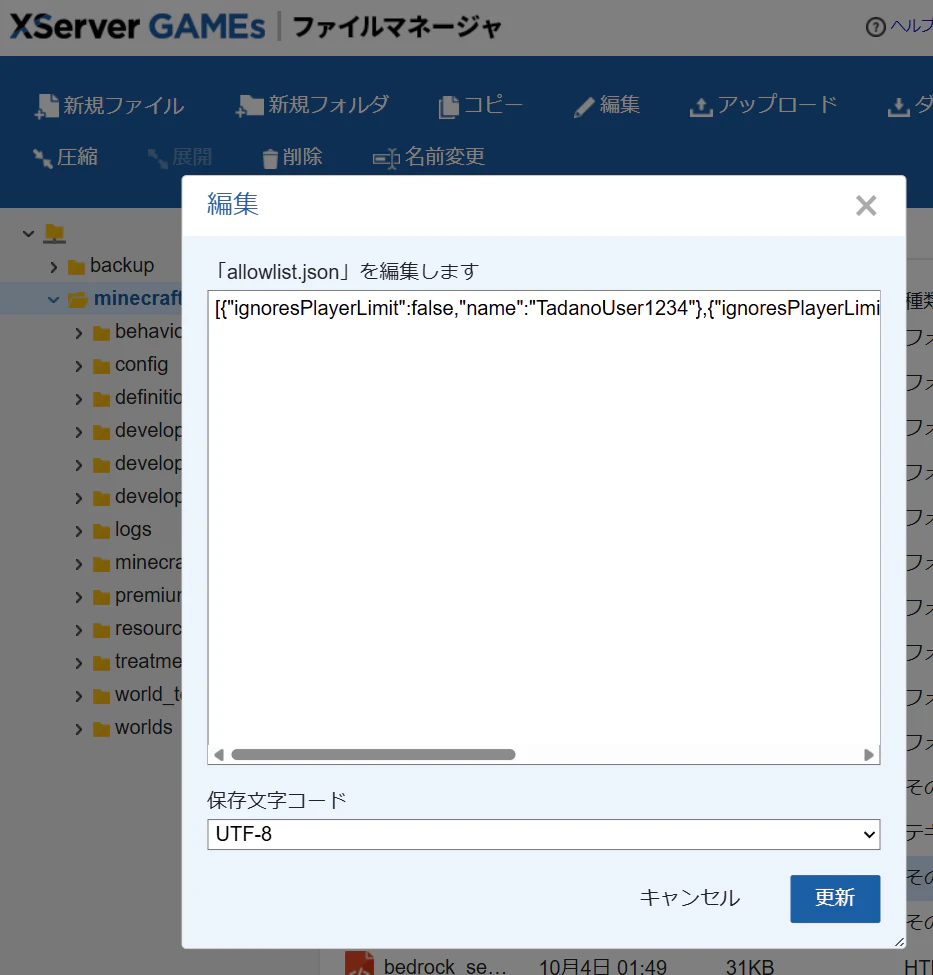Click the 新規フォルダ new folder icon

249,106
